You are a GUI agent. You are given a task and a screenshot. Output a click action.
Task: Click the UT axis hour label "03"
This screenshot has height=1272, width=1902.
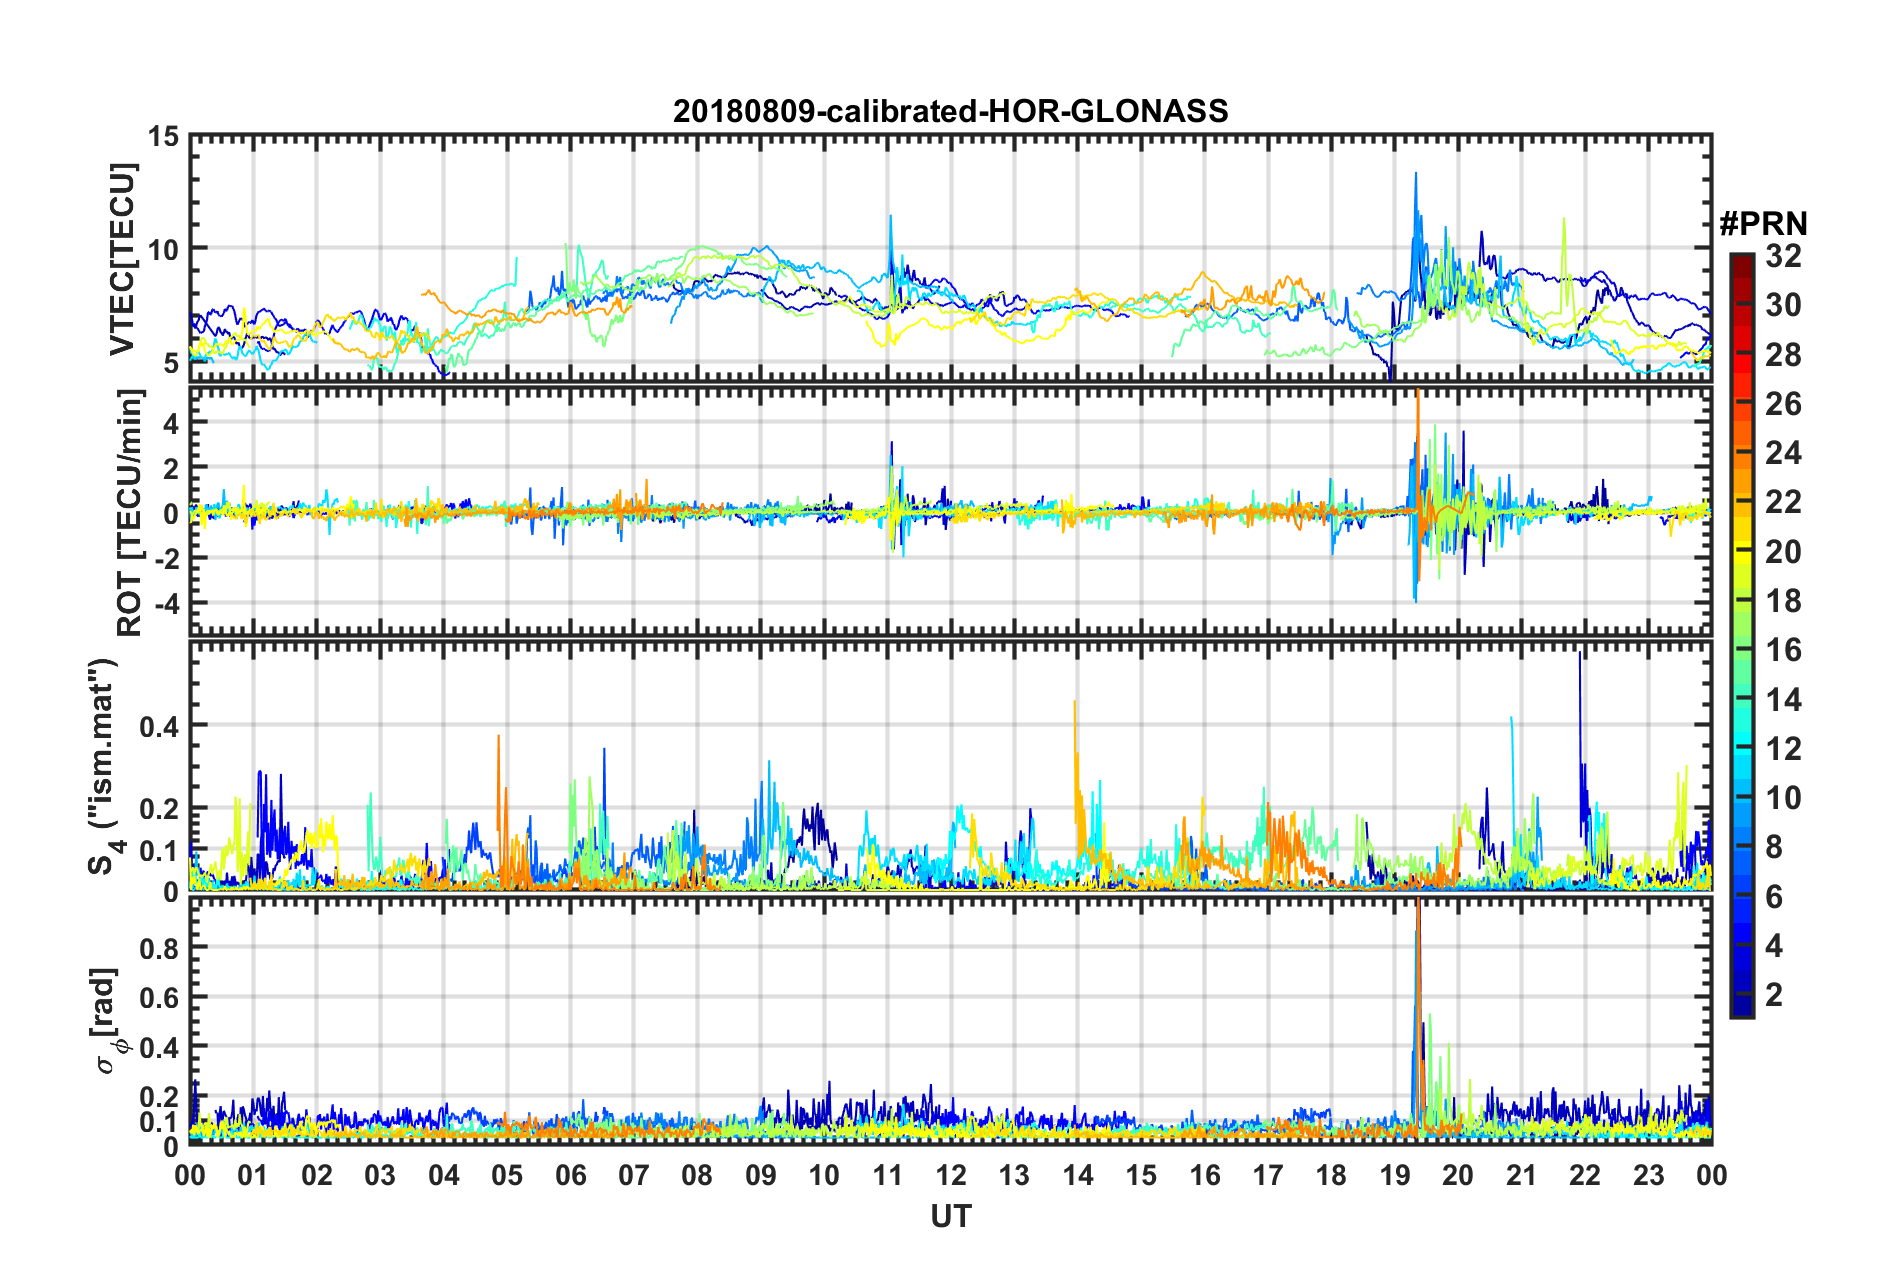(380, 1175)
